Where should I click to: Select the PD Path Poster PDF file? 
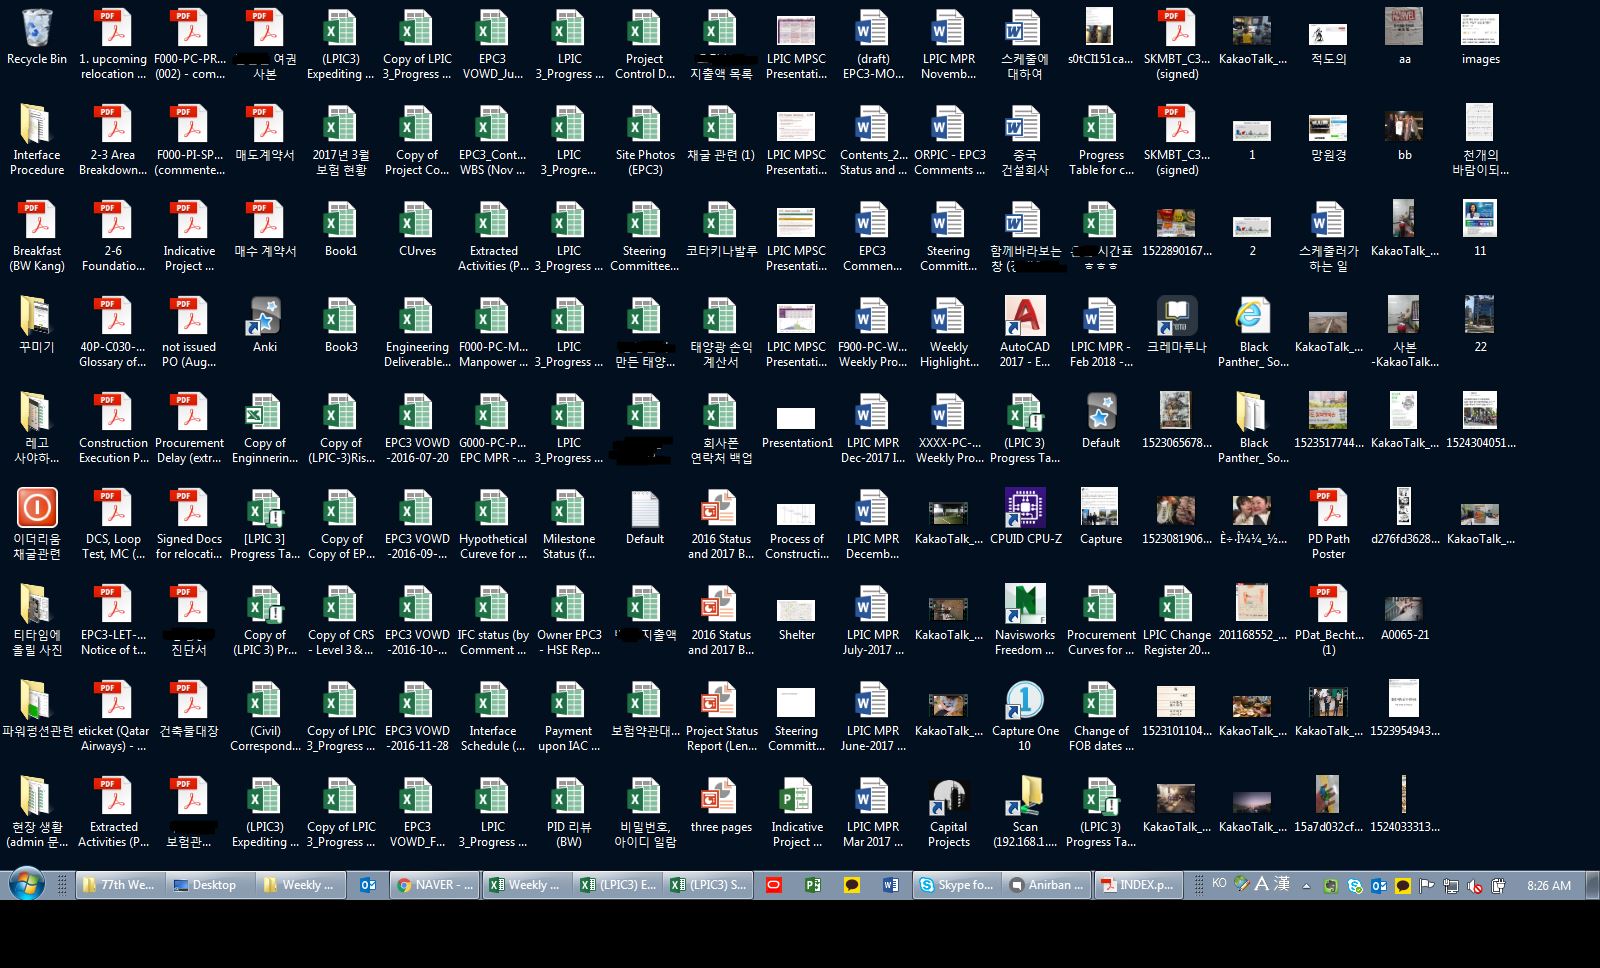pyautogui.click(x=1328, y=517)
